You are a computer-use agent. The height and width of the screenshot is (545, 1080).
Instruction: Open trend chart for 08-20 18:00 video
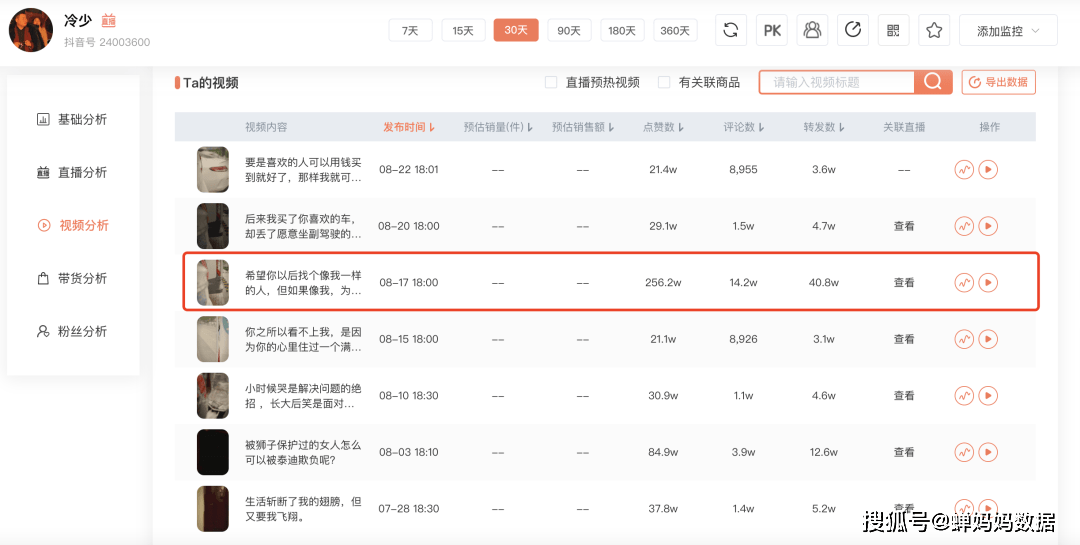[964, 226]
